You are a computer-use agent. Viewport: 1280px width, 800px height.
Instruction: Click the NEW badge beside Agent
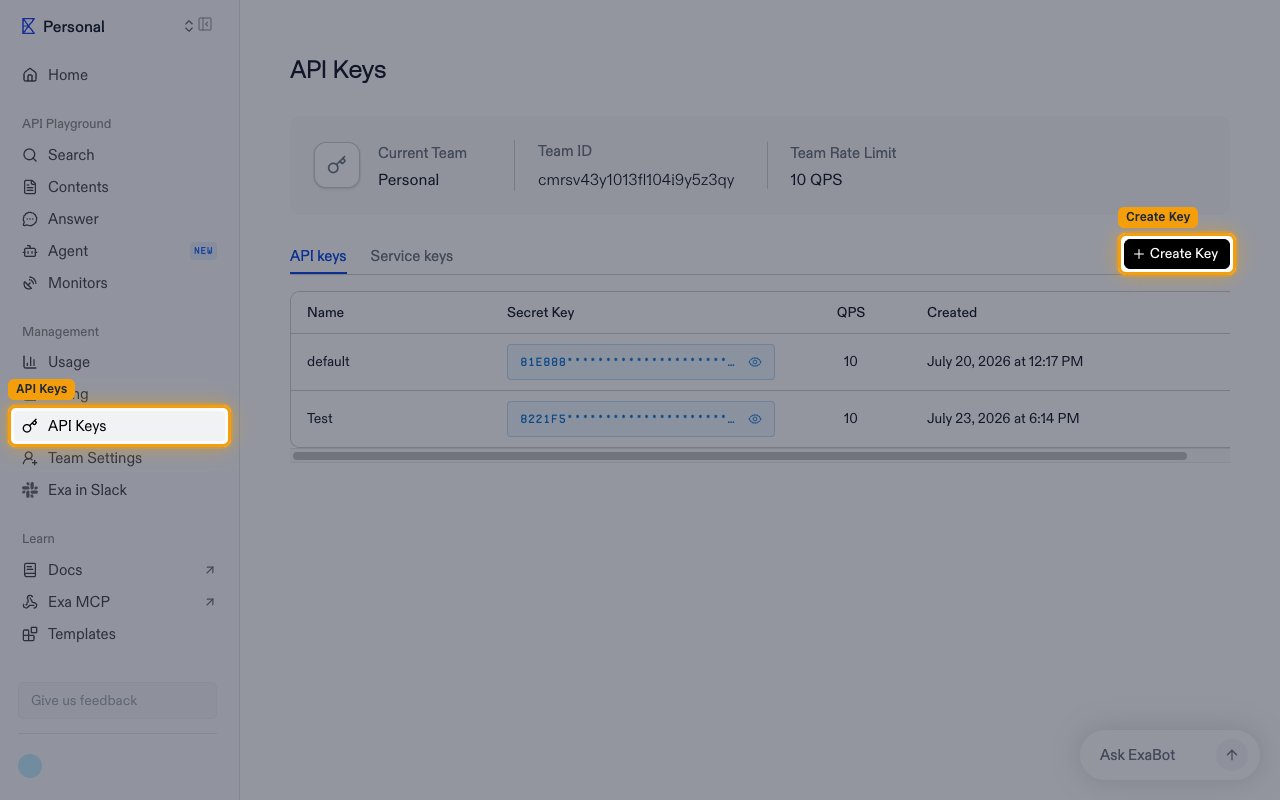tap(204, 251)
